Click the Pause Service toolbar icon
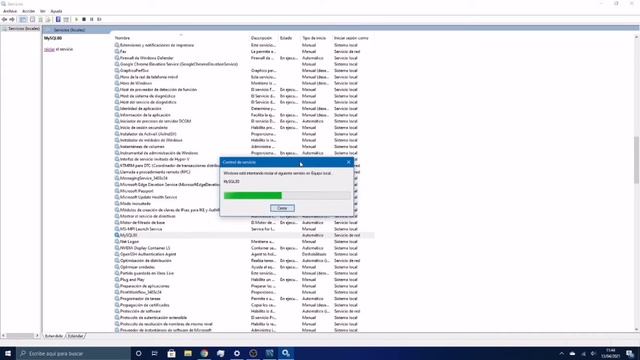 pos(92,19)
